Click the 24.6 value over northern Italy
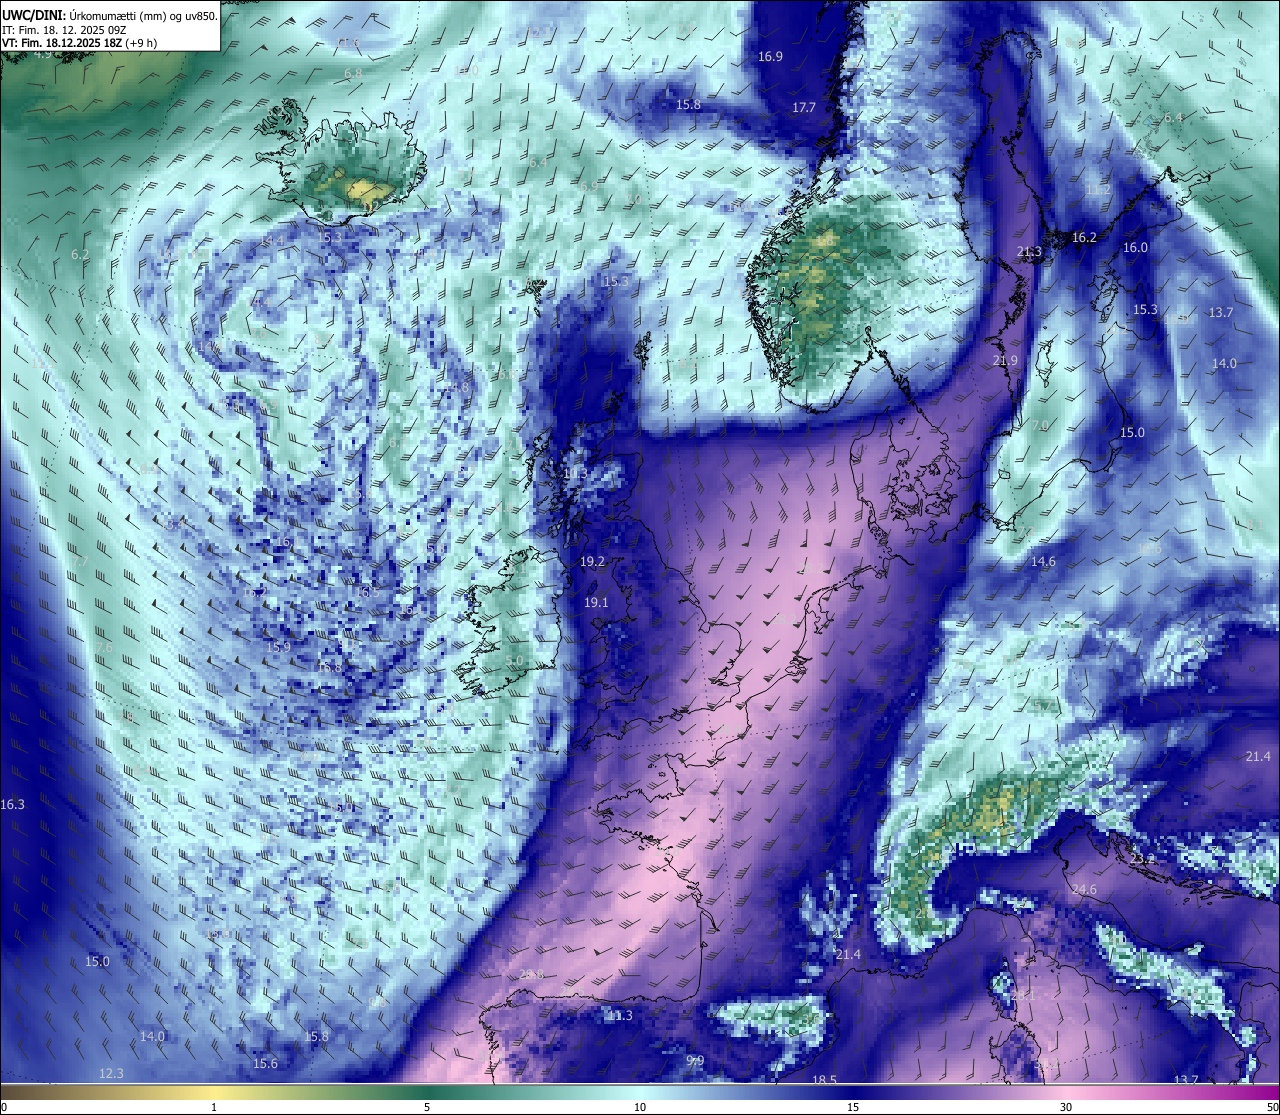Screen dimensions: 1280x1115 pos(1083,890)
